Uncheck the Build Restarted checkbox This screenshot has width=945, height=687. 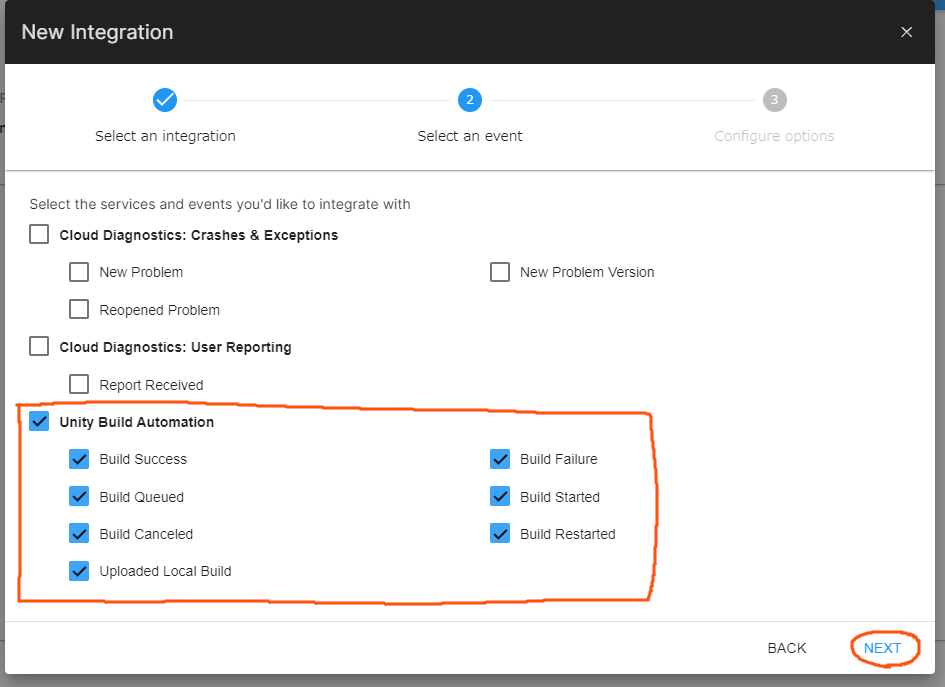tap(500, 533)
